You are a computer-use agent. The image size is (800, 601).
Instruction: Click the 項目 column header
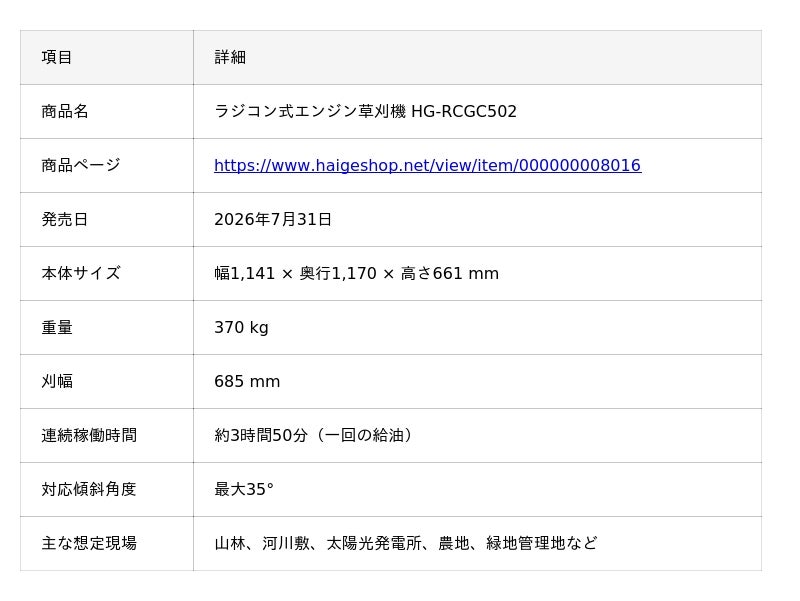pos(57,57)
